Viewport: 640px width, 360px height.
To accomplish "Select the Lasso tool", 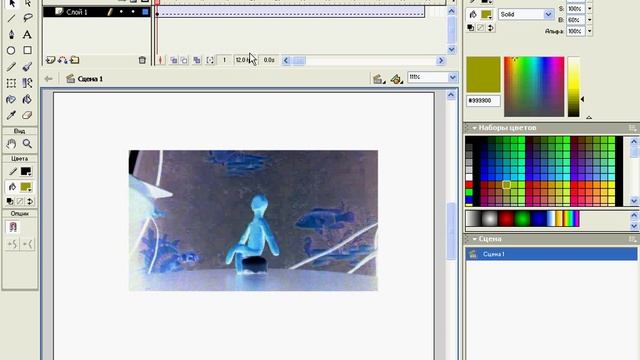I will 27,18.
